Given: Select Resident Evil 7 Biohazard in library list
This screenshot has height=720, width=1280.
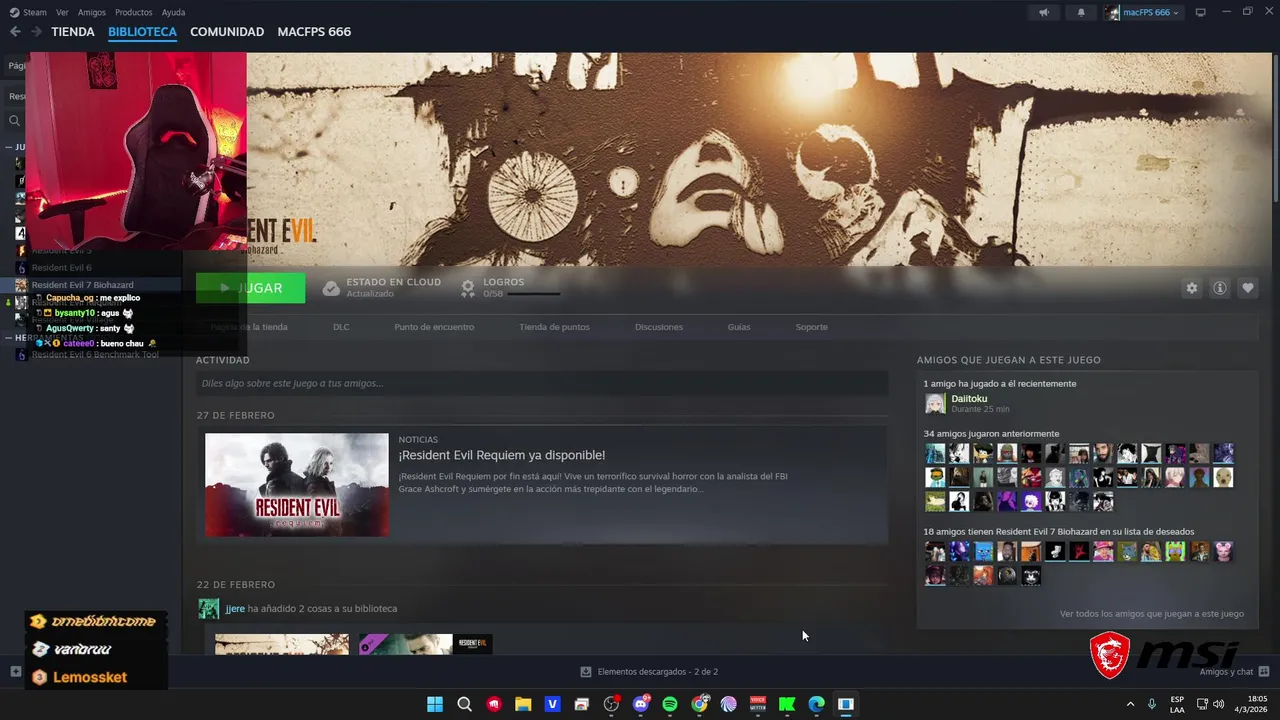Looking at the screenshot, I should [82, 285].
